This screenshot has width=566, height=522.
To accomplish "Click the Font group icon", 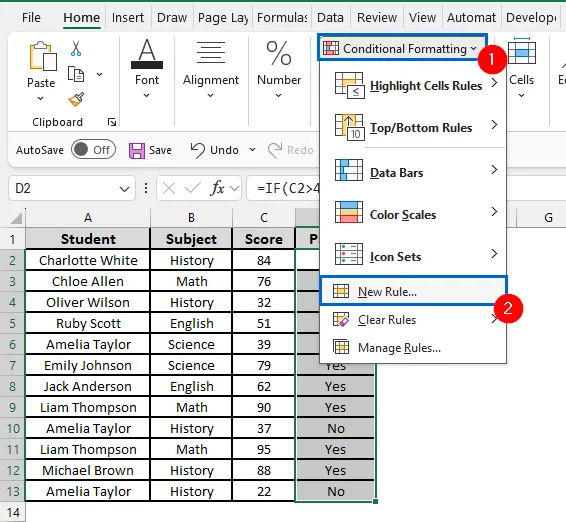I will tap(147, 54).
